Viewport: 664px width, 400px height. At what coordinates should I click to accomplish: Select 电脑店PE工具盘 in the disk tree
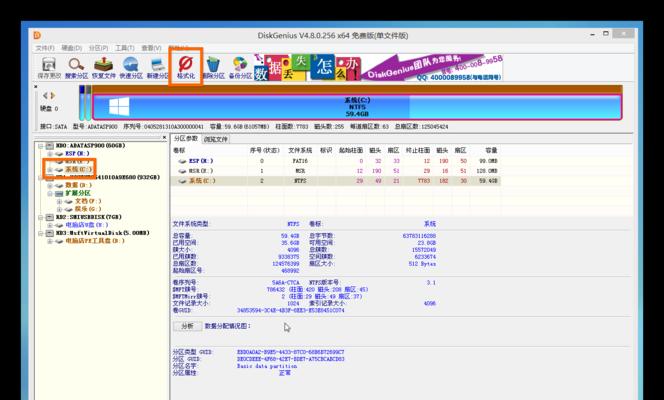pyautogui.click(x=95, y=241)
